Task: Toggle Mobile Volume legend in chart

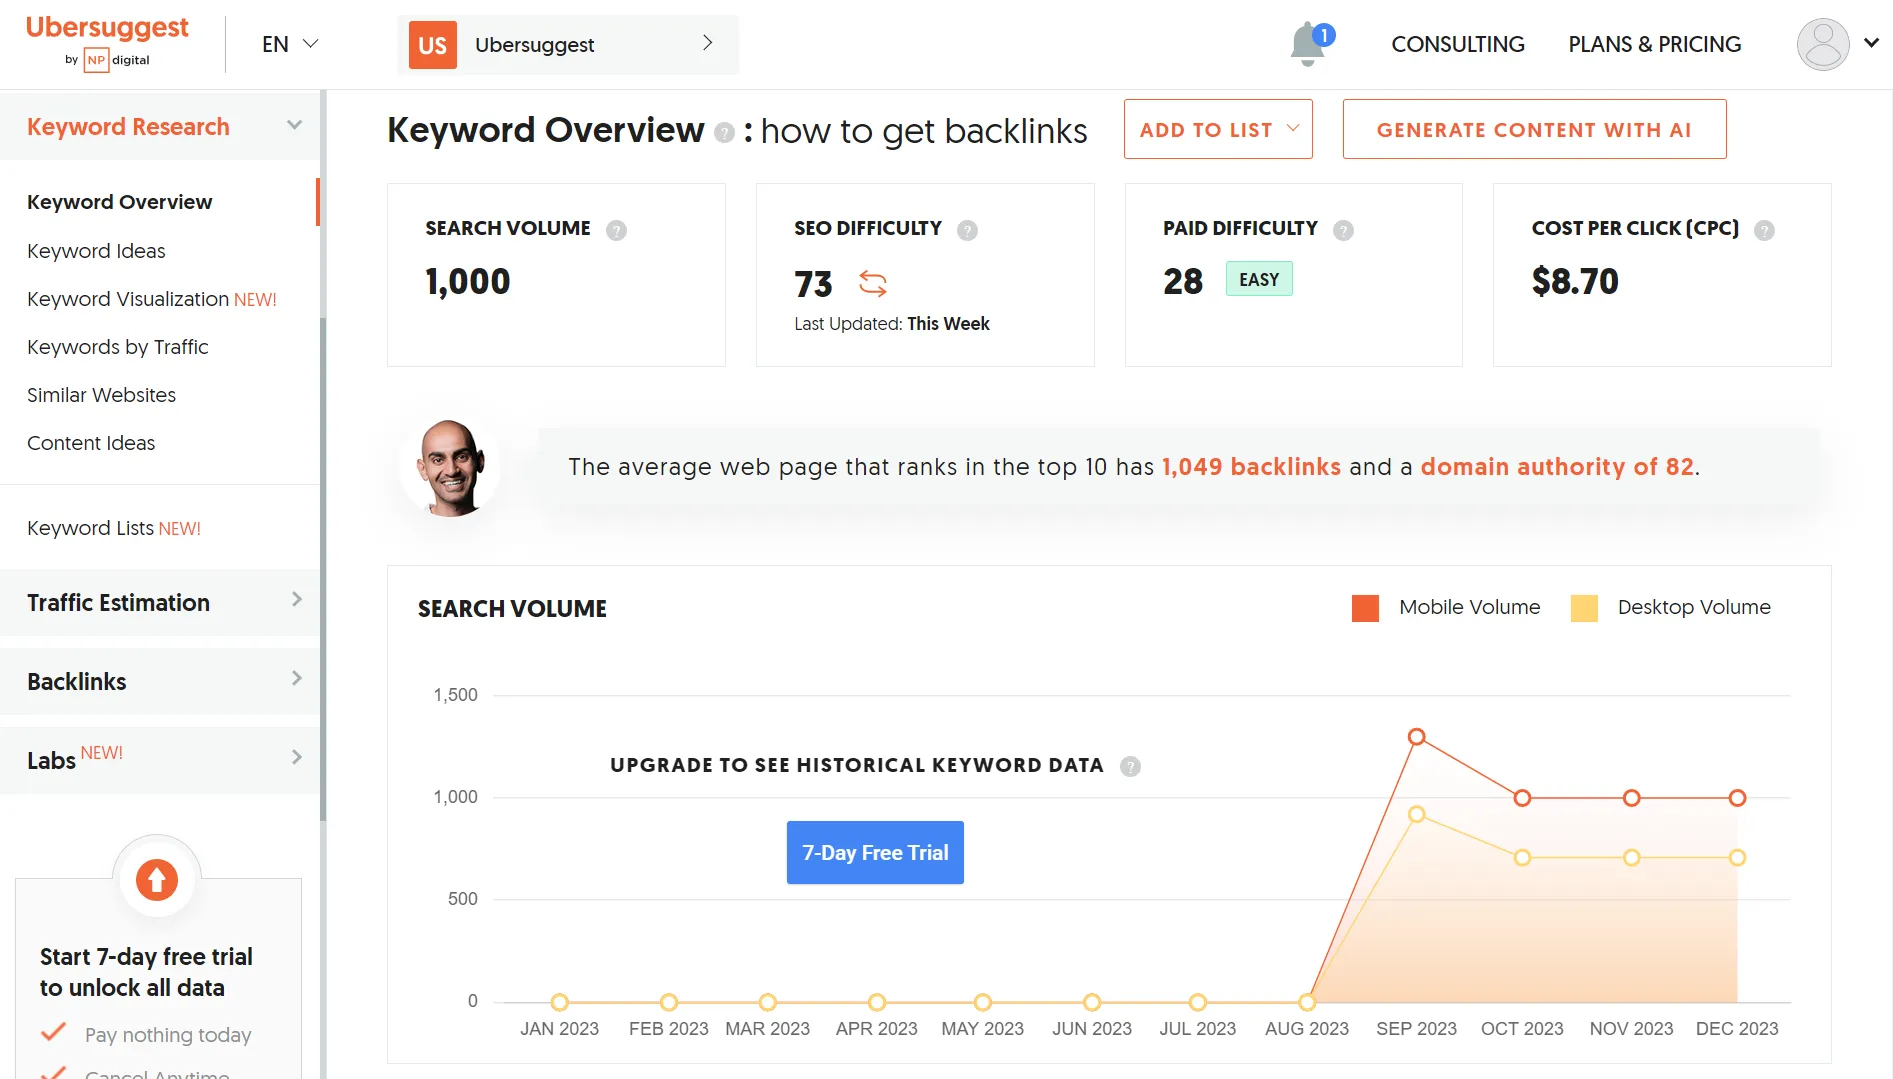Action: [1445, 607]
